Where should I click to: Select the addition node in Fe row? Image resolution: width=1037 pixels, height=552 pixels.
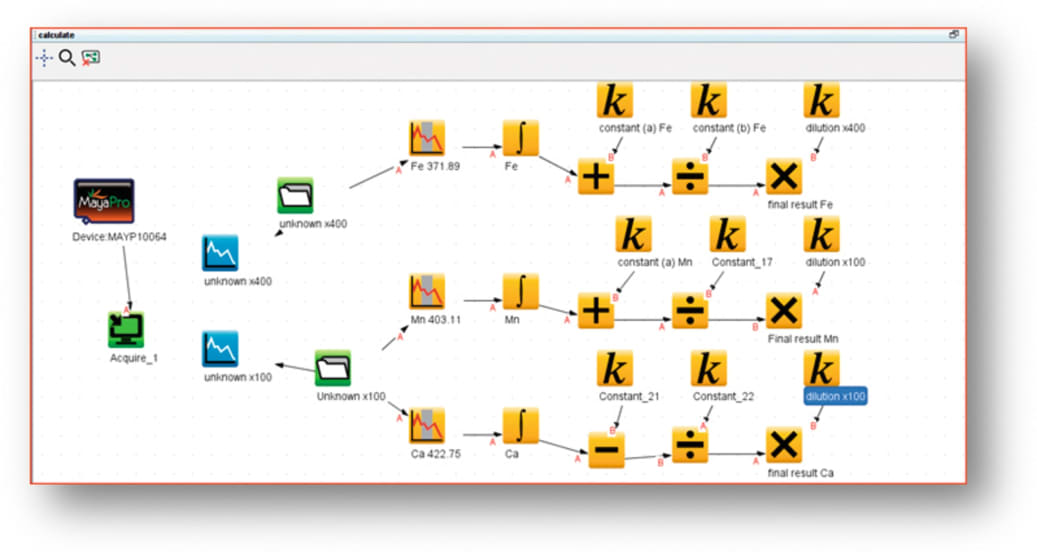point(596,177)
